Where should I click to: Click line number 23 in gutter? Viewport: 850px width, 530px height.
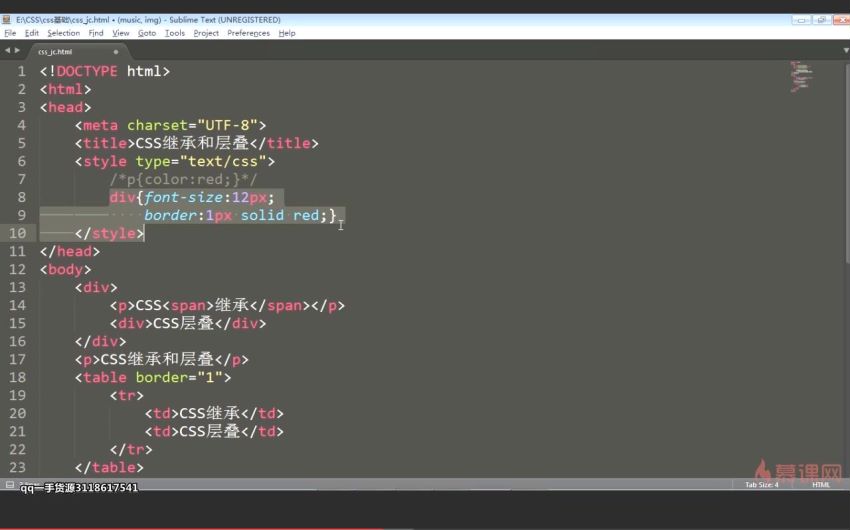pyautogui.click(x=17, y=467)
